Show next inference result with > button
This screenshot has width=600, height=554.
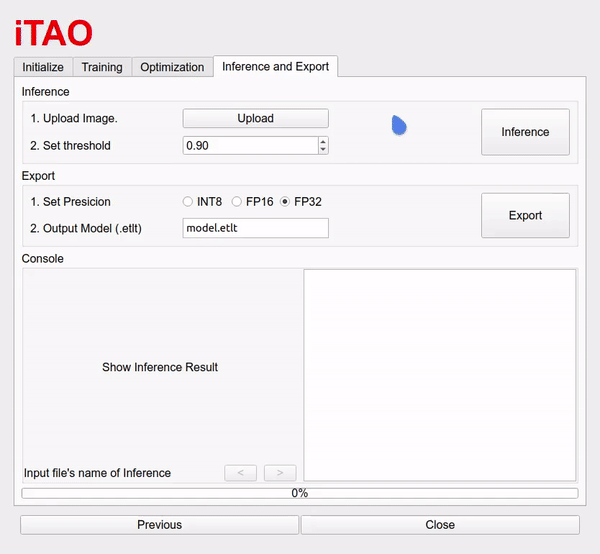(x=280, y=473)
